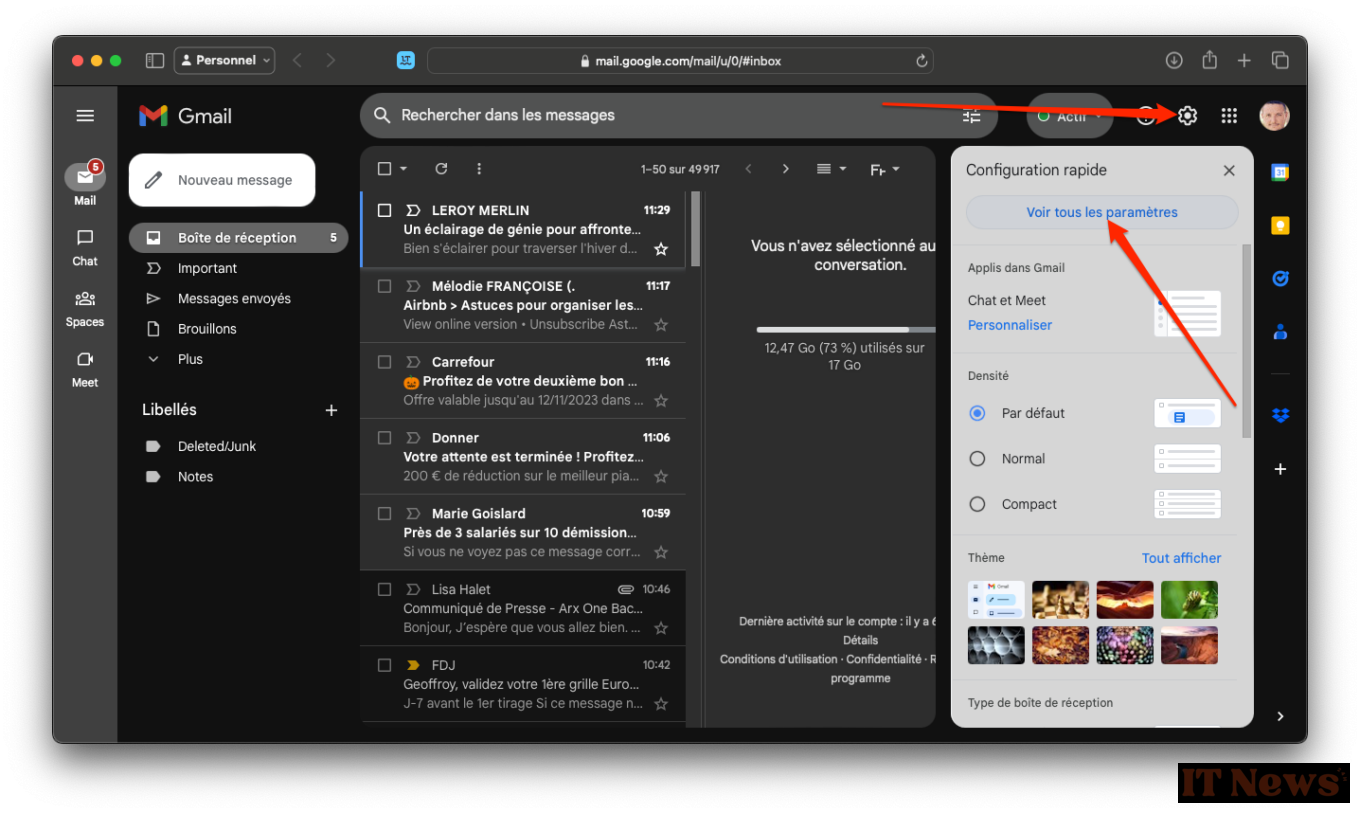The width and height of the screenshot is (1360, 813).
Task: Open Google Keep in side panel
Action: pyautogui.click(x=1280, y=226)
